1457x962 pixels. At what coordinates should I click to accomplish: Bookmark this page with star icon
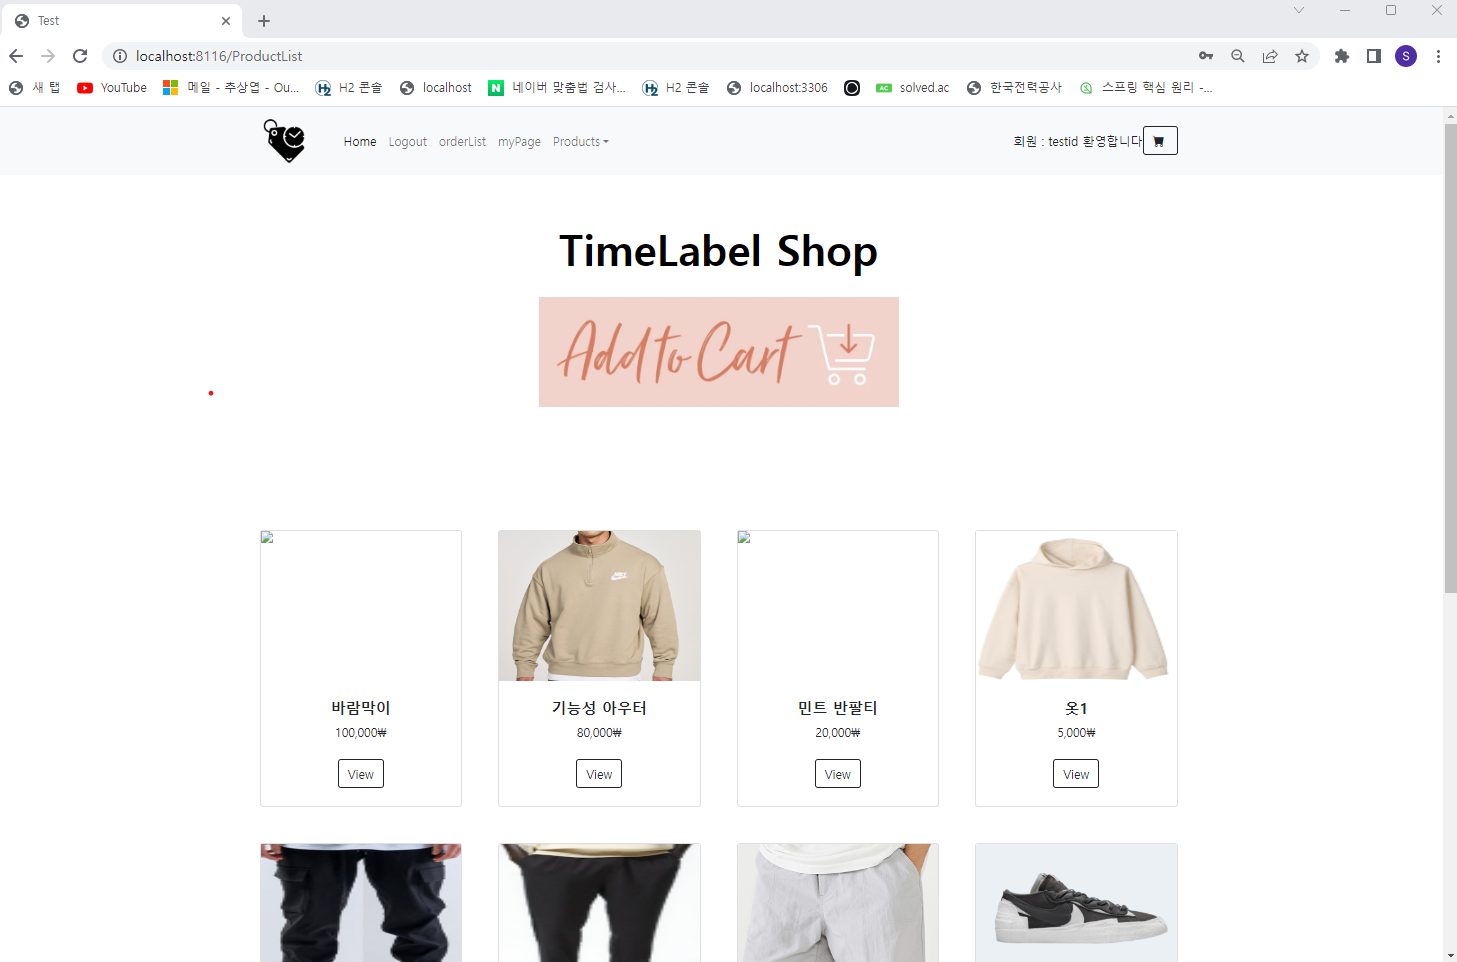pyautogui.click(x=1302, y=56)
